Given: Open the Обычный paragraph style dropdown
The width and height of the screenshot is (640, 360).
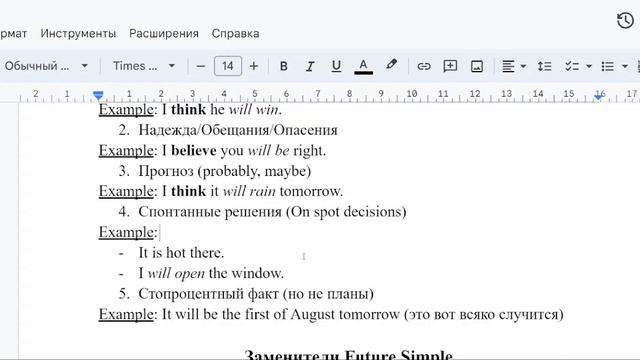Looking at the screenshot, I should pos(46,66).
